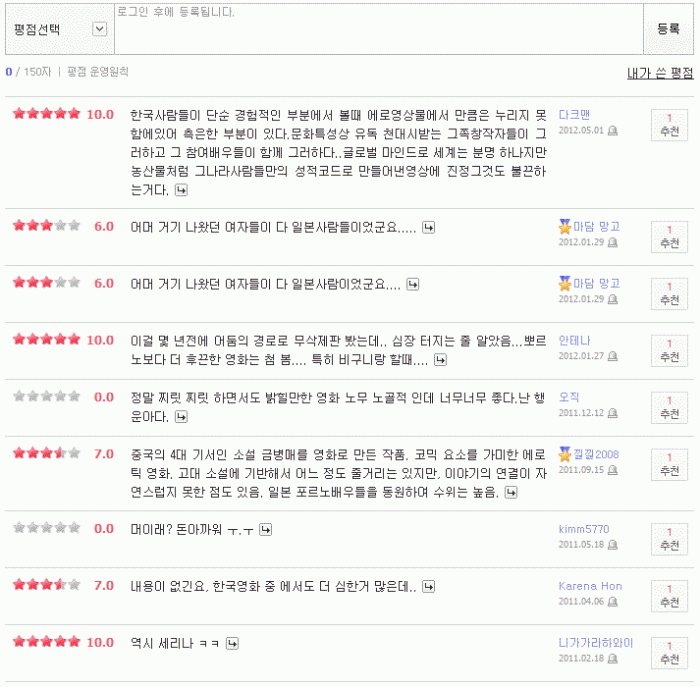700x687 pixels.
Task: Open the 내가 쓴 평점 tab link
Action: pos(659,73)
